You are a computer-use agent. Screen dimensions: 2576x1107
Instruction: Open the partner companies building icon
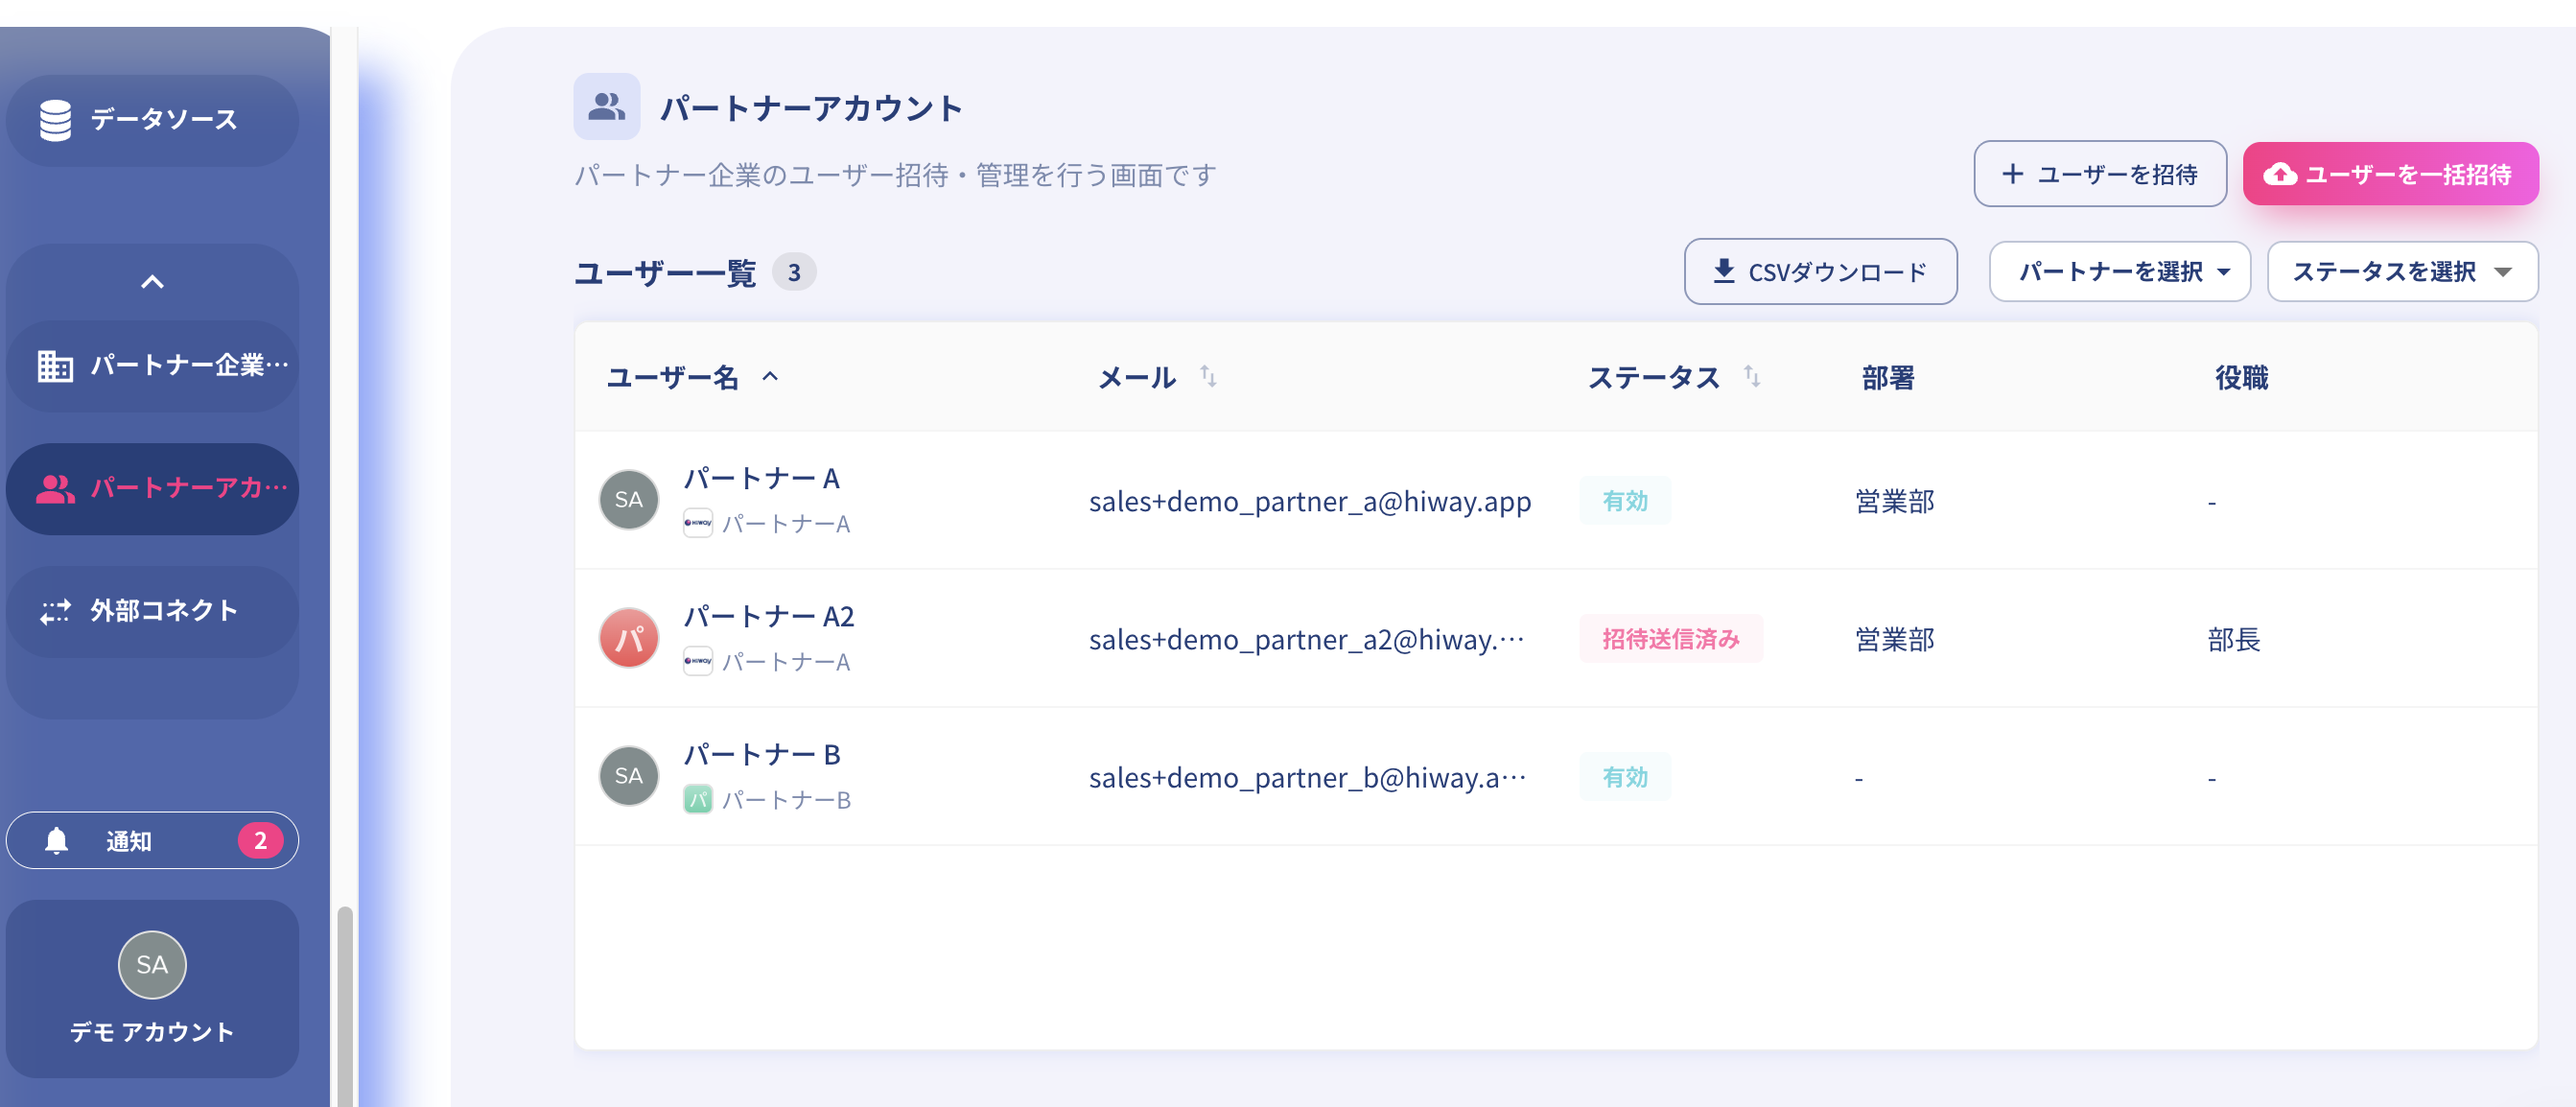(x=55, y=366)
